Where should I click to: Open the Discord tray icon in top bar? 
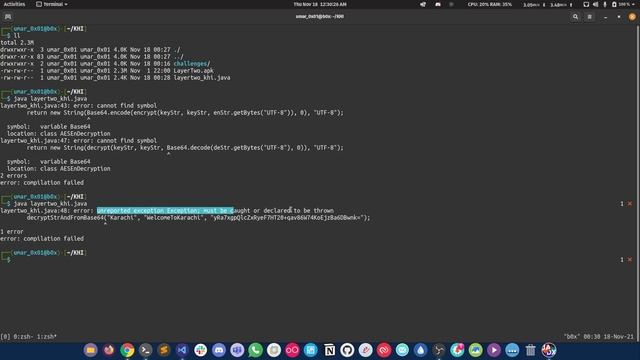coord(438,4)
